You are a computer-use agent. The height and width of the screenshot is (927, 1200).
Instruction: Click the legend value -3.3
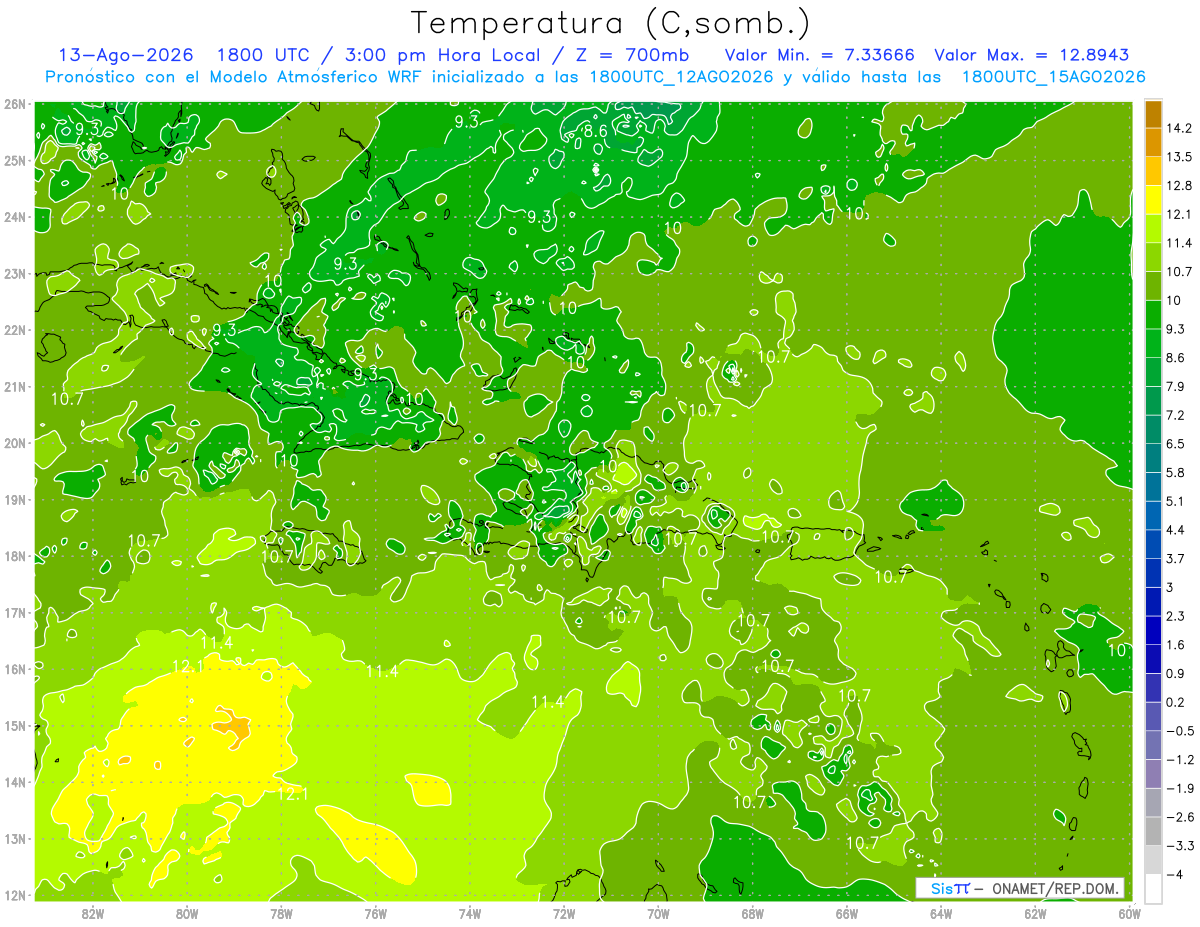point(1180,846)
